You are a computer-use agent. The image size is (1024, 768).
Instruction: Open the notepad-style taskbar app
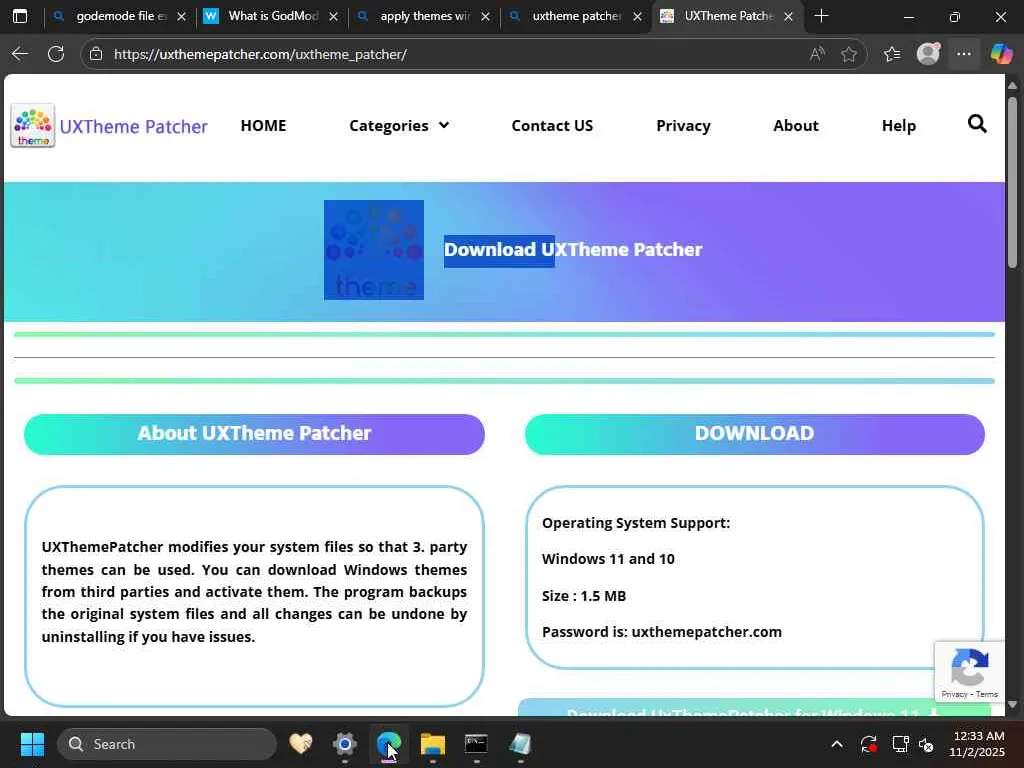click(x=520, y=744)
